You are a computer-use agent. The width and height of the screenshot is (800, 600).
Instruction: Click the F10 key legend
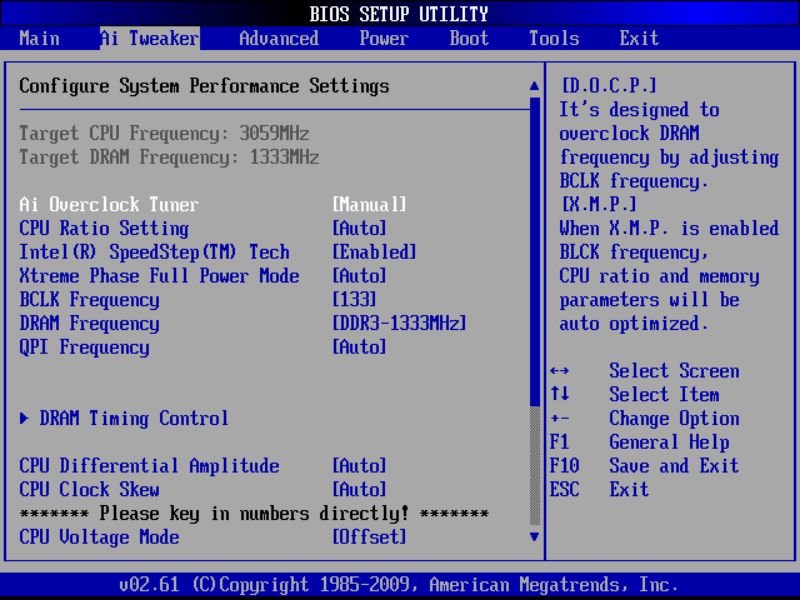[564, 466]
